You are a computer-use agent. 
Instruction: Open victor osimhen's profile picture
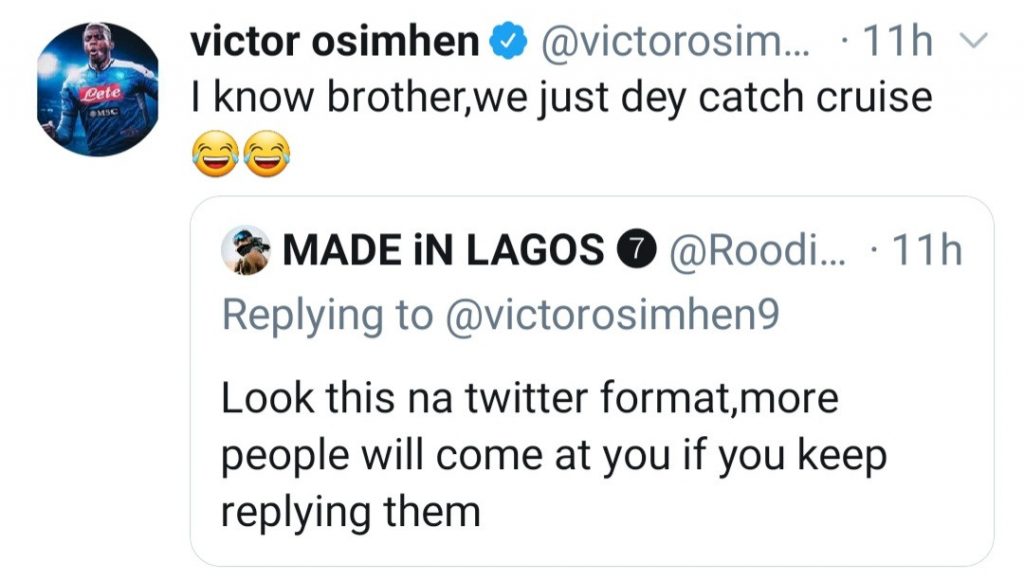click(98, 89)
